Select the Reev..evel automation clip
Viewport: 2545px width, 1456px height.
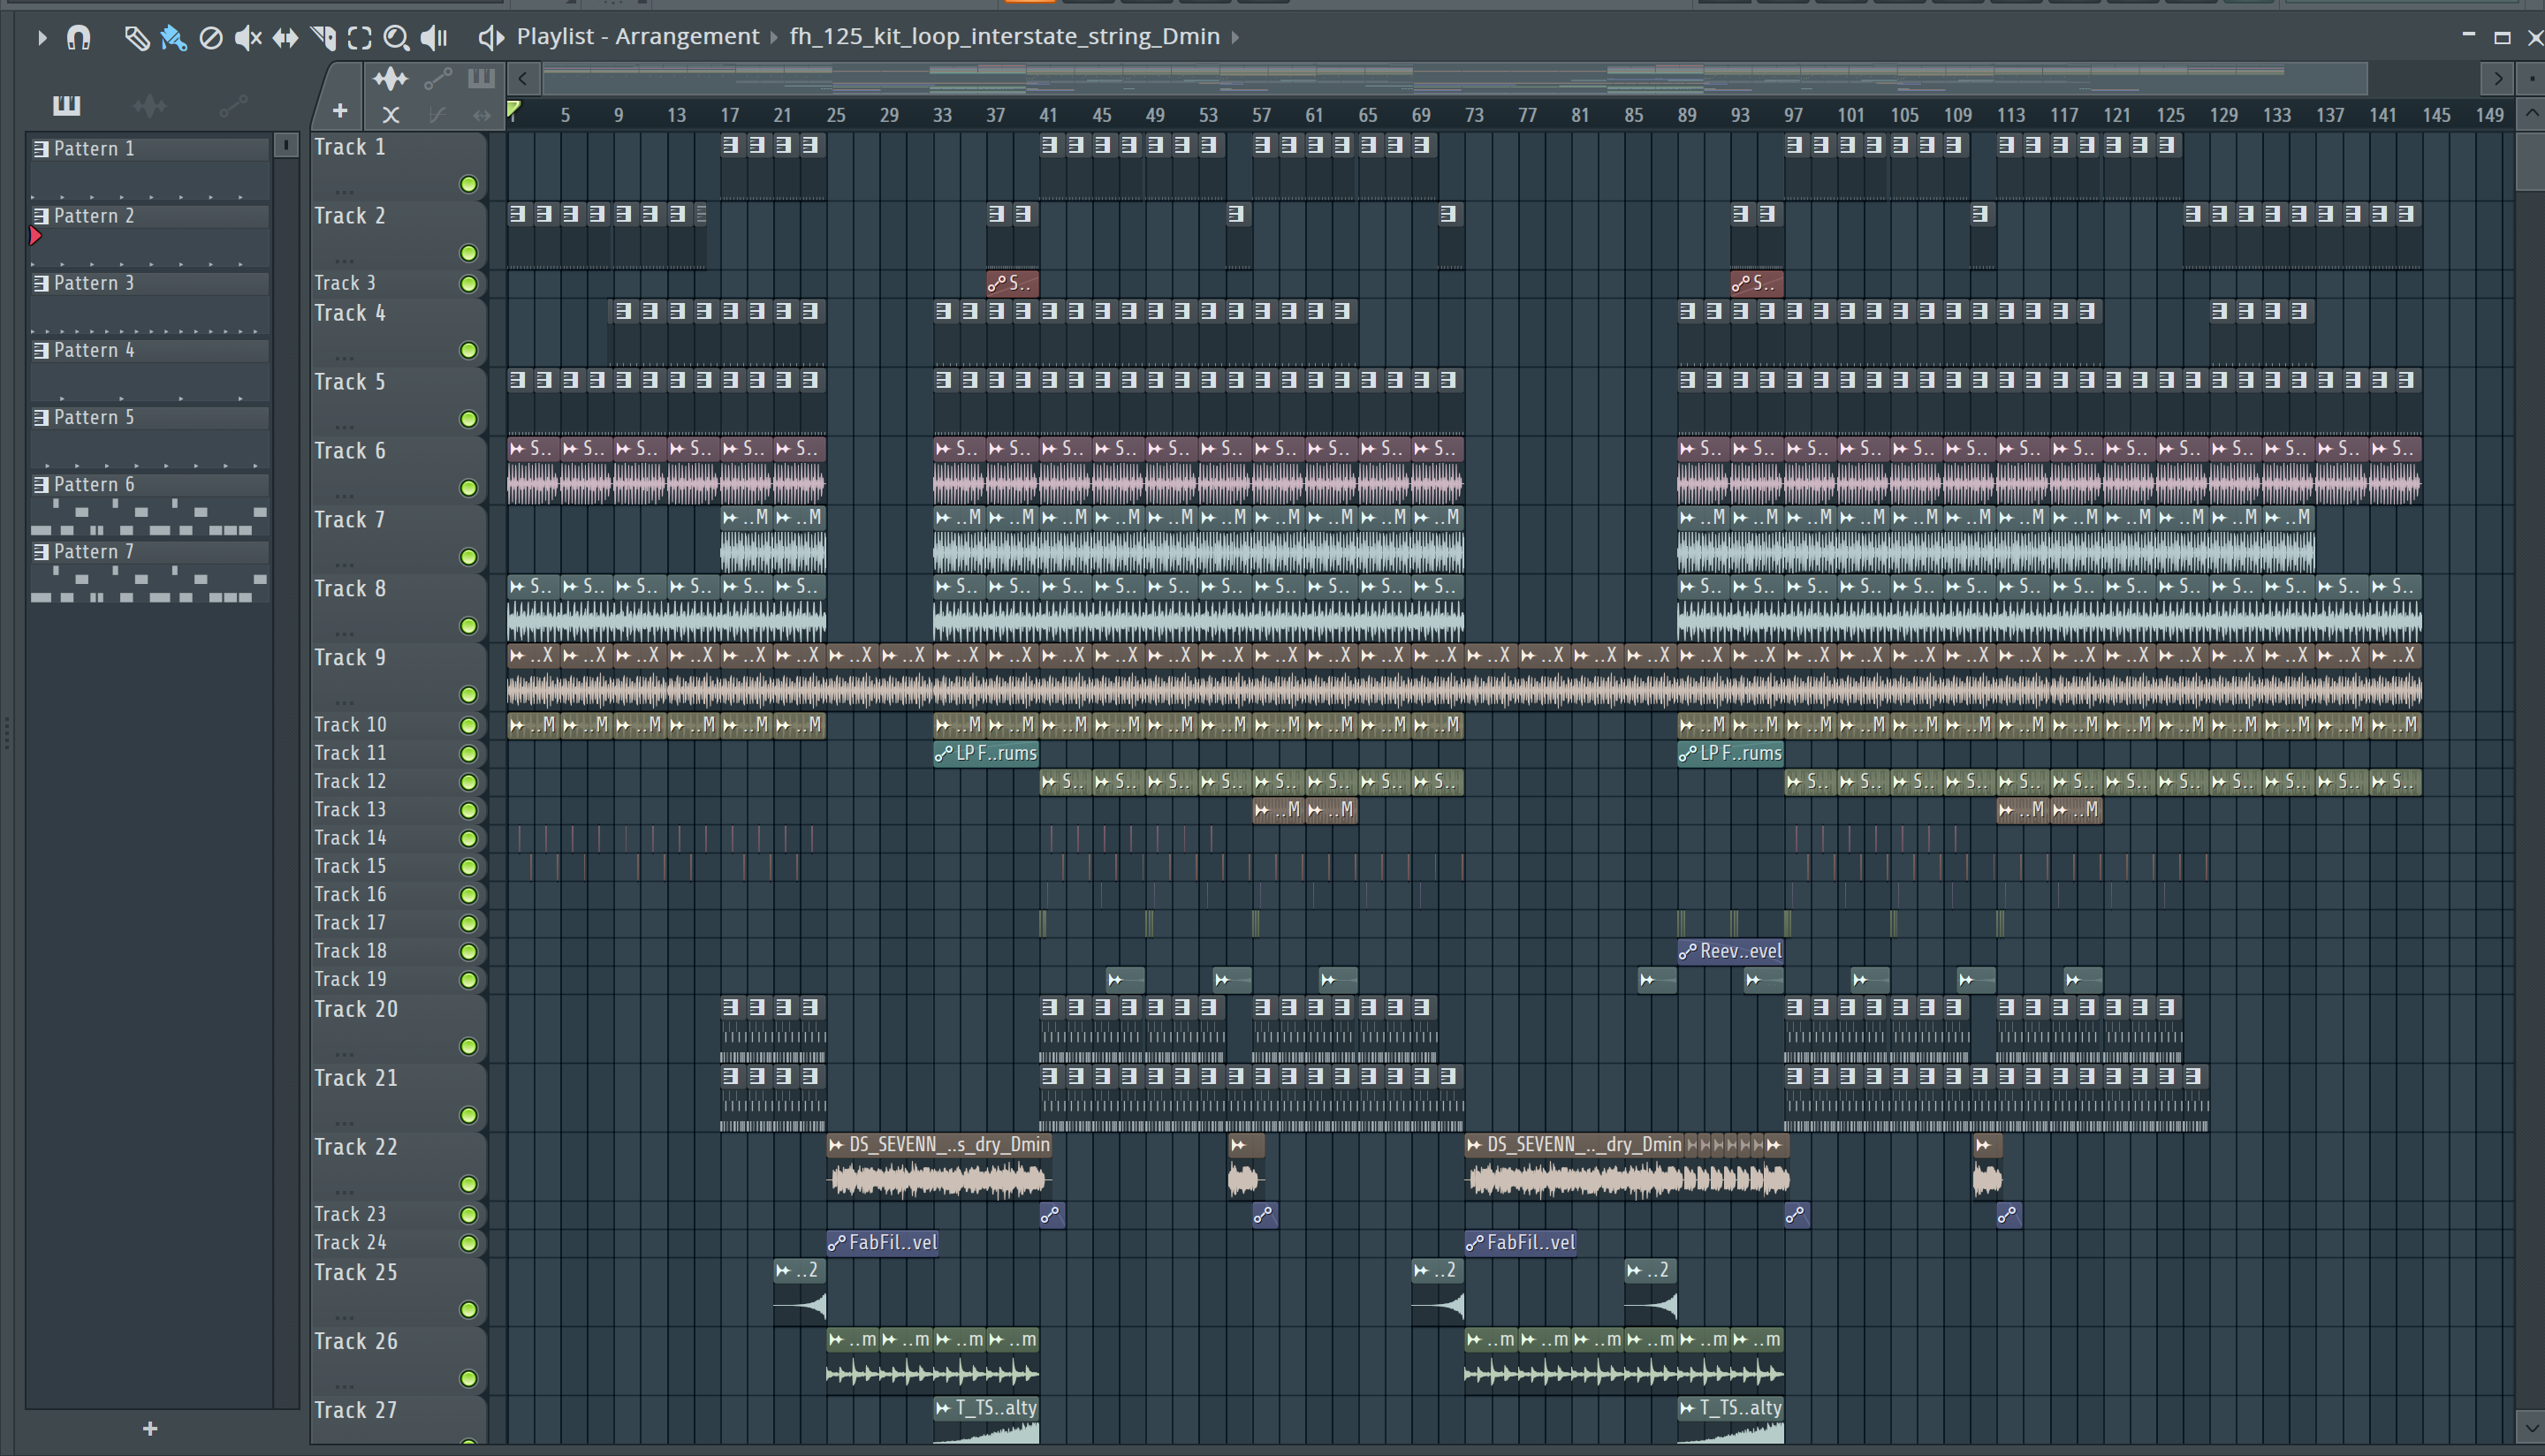(x=1731, y=952)
